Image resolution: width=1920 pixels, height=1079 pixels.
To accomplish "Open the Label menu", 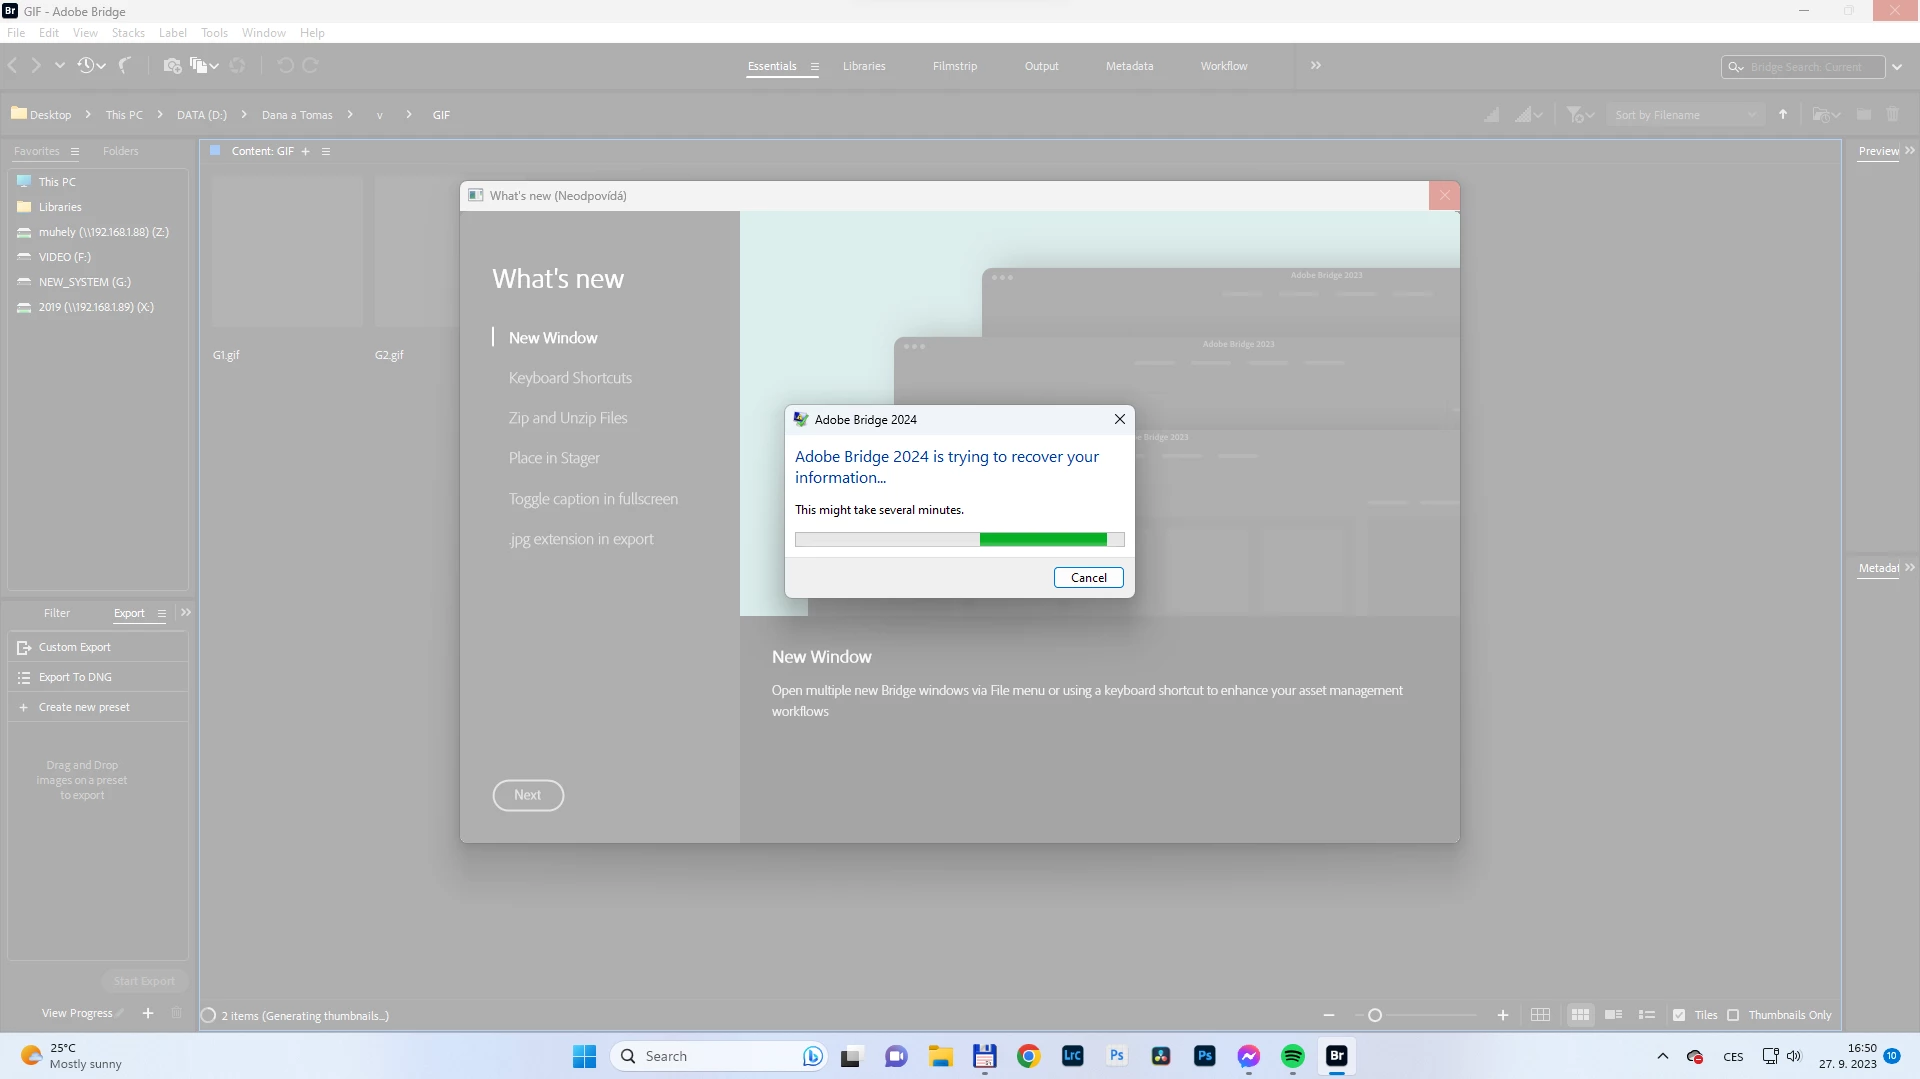I will tap(173, 33).
